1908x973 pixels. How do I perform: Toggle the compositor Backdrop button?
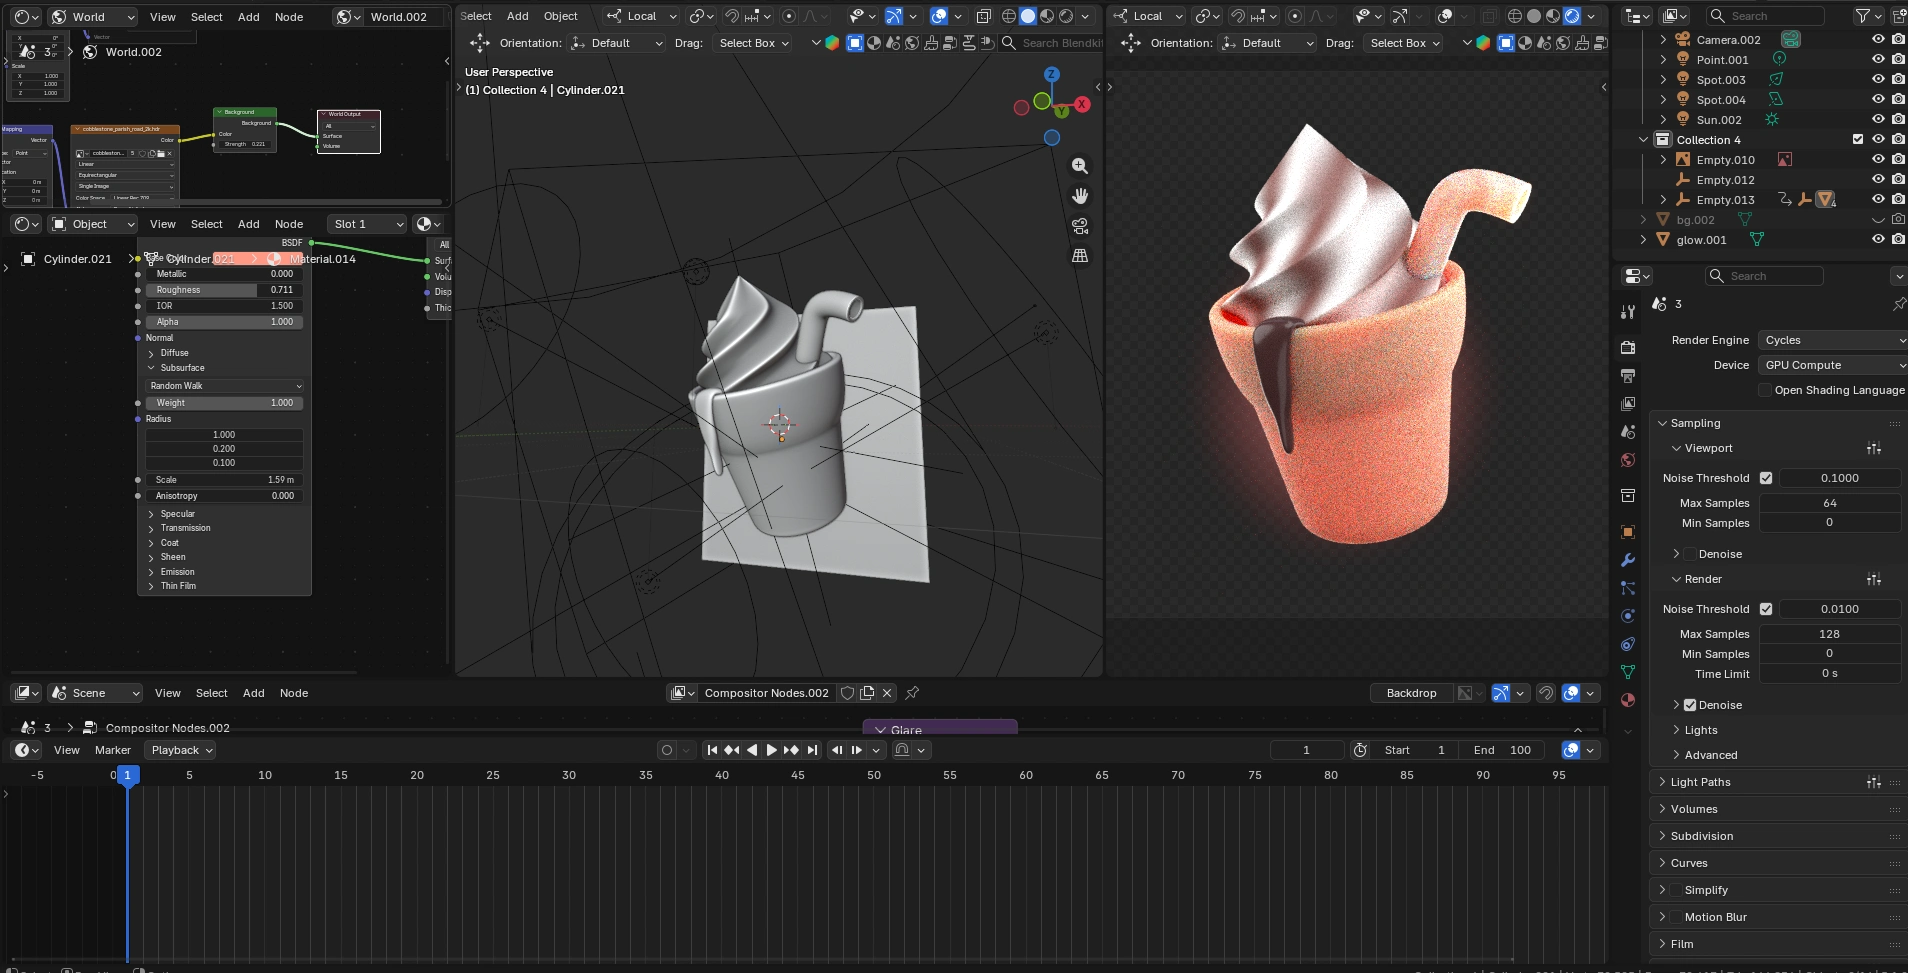pos(1411,693)
